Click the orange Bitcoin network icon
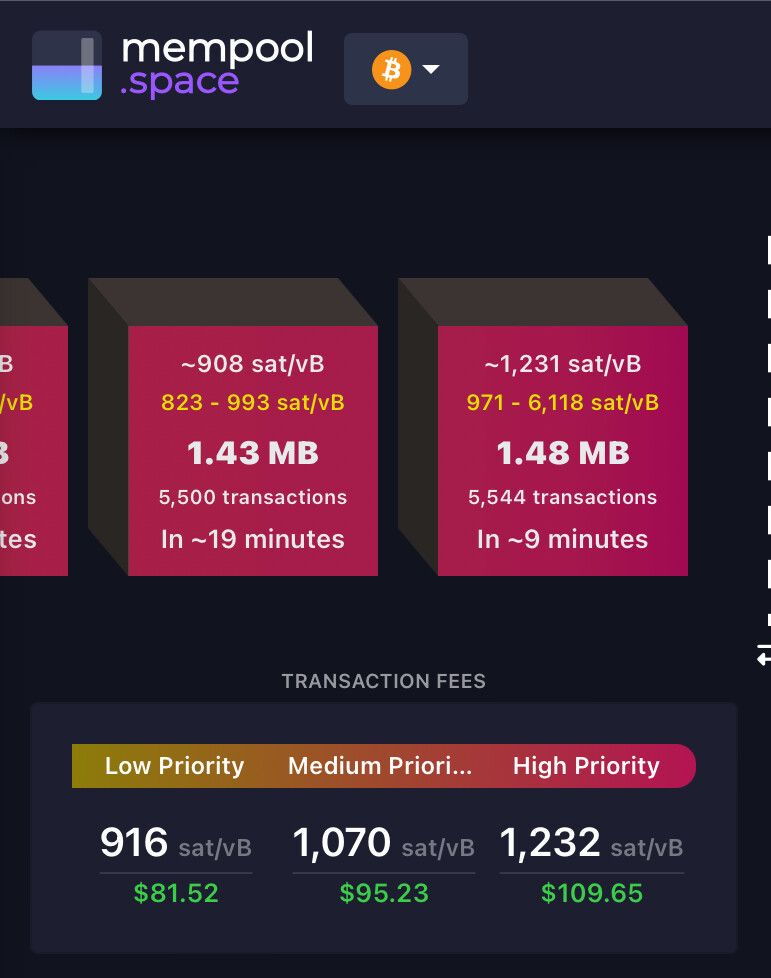 coord(391,70)
